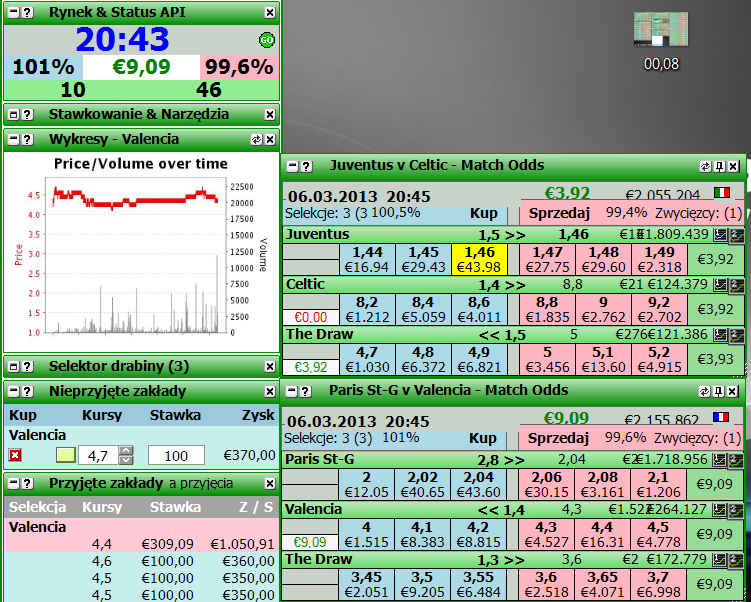
Task: Increase unmatched bet odds with up arrow
Action: pyautogui.click(x=125, y=450)
